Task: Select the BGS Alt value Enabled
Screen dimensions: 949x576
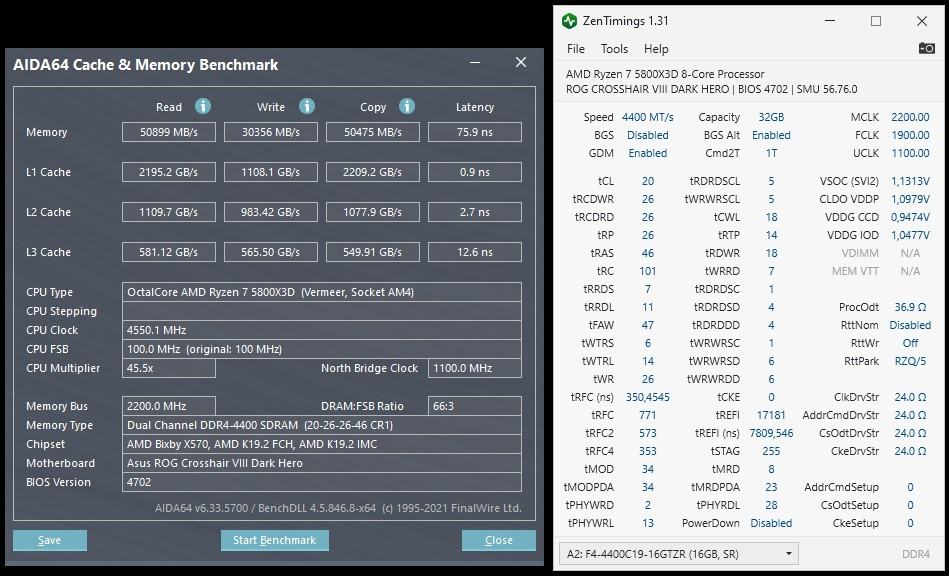Action: [x=771, y=135]
